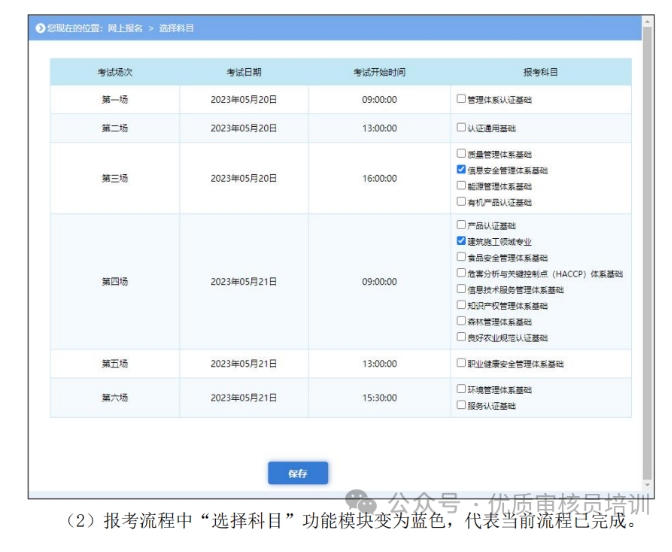The width and height of the screenshot is (672, 552).
Task: Uncheck the 信息安全管理体系基础 checkbox
Action: (x=461, y=170)
